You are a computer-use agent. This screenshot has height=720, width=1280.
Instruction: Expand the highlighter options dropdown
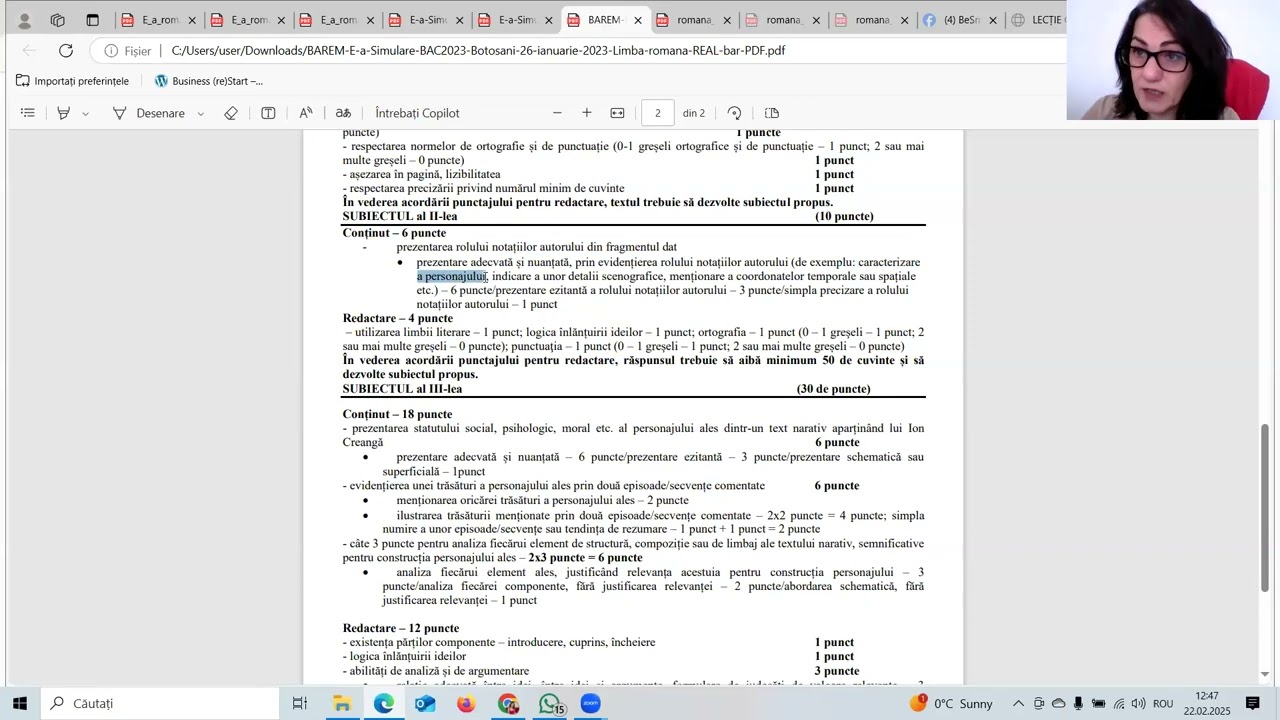[85, 113]
